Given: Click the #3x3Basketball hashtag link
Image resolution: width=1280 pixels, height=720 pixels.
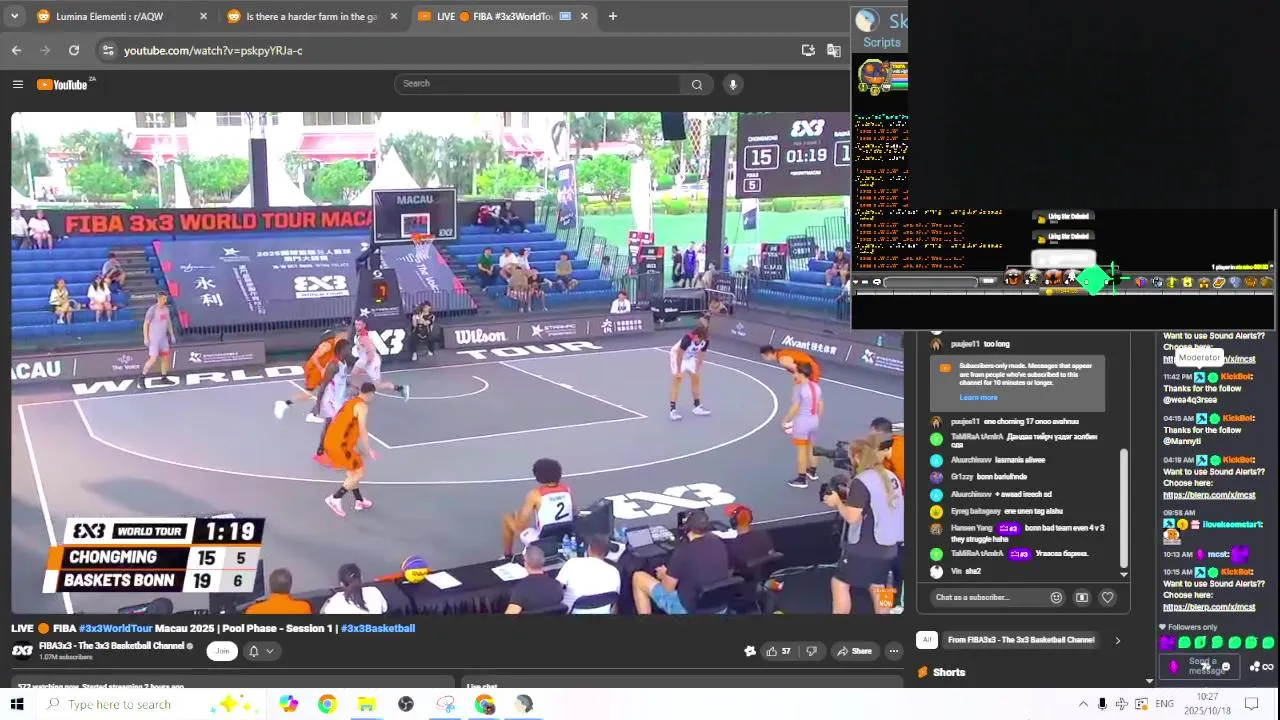Looking at the screenshot, I should click(x=377, y=628).
